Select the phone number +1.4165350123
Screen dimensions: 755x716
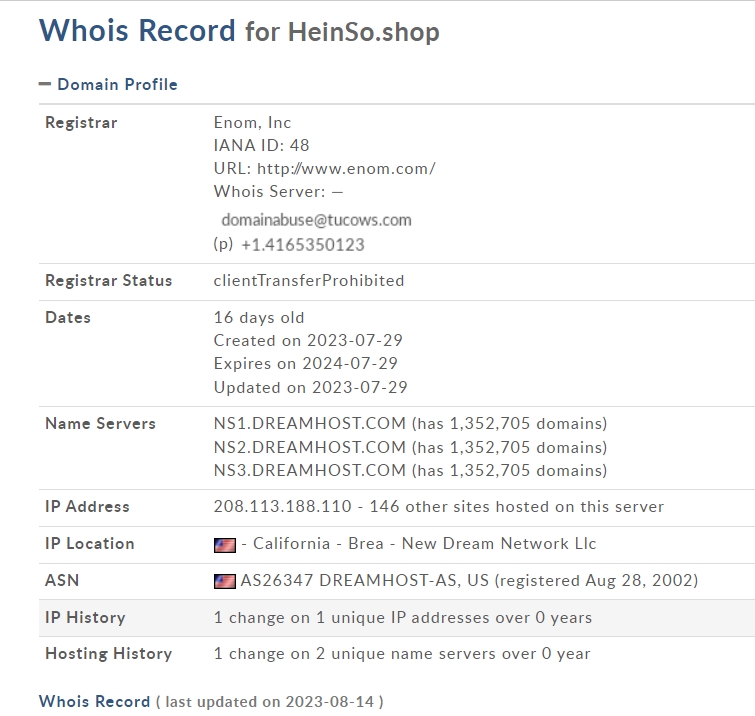302,245
